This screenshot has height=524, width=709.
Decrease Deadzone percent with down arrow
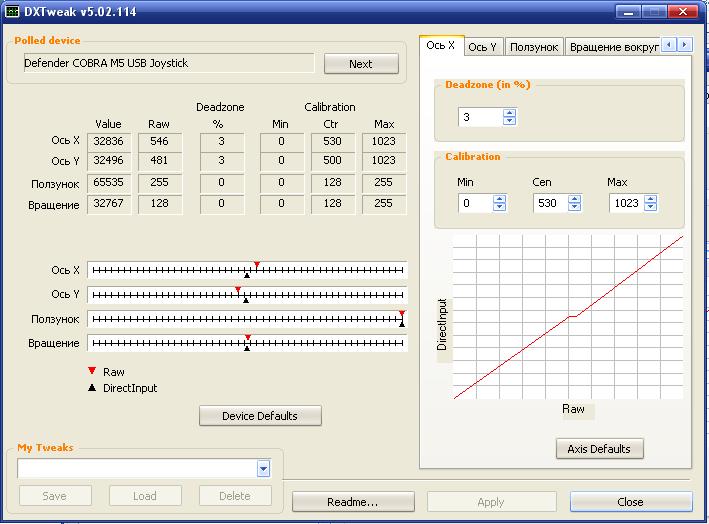pos(509,122)
